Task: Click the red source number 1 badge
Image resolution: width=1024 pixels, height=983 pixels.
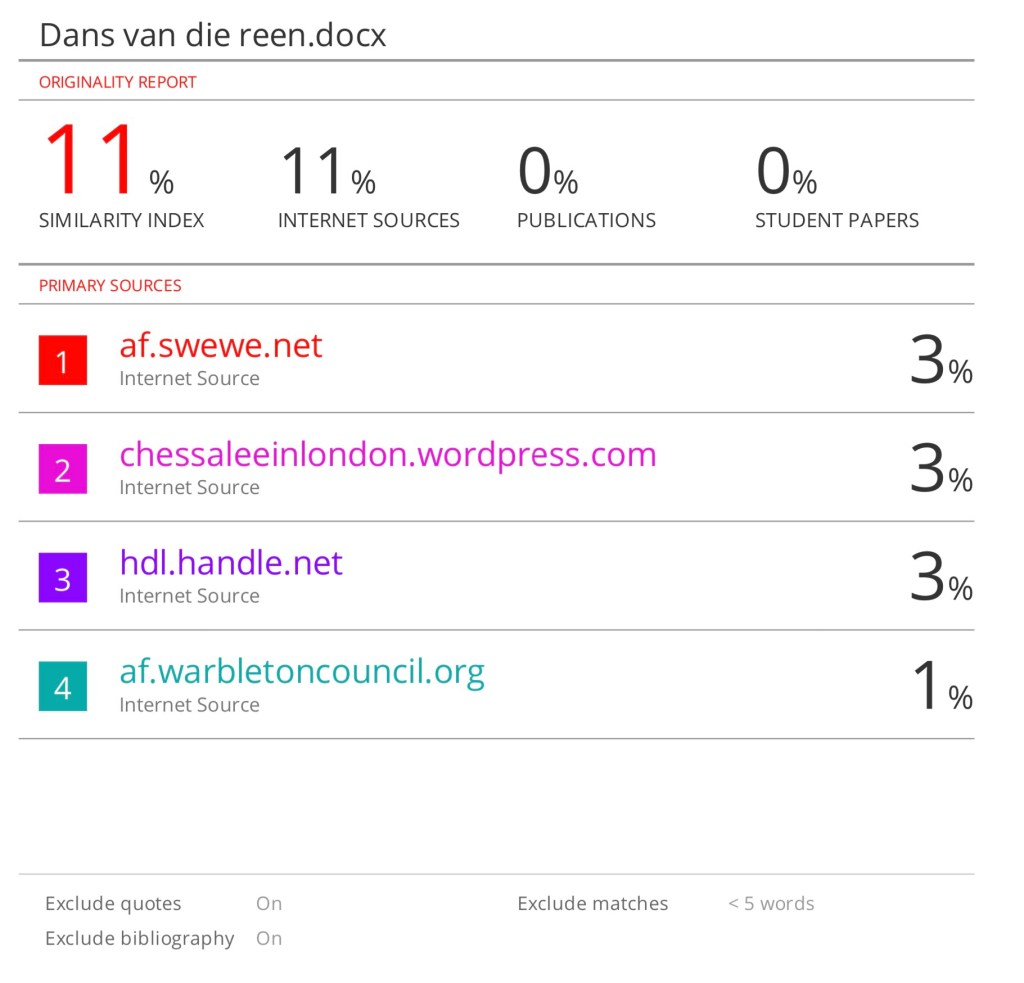Action: click(63, 361)
